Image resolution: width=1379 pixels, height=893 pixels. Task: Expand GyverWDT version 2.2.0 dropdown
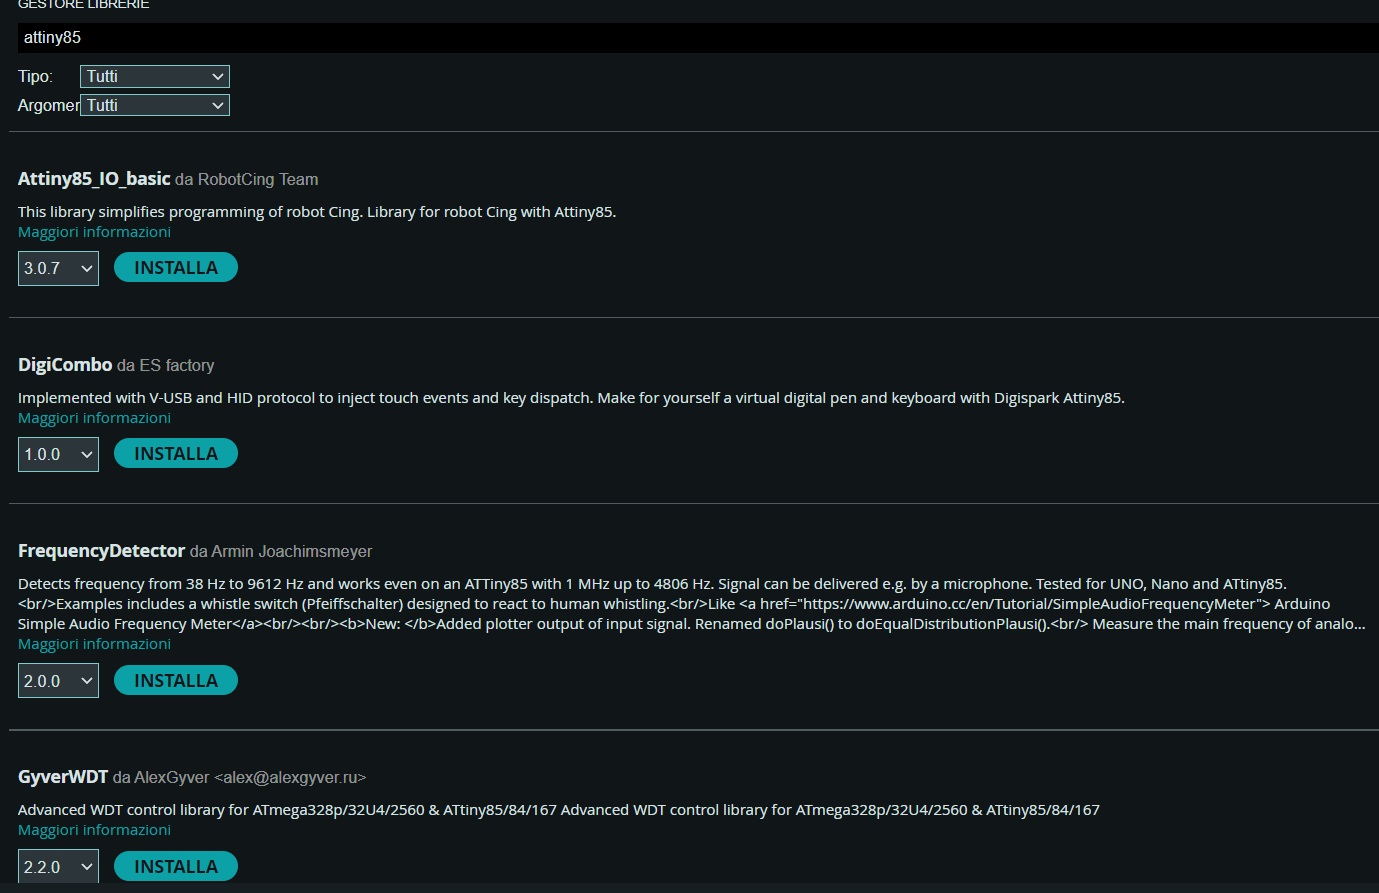click(58, 866)
